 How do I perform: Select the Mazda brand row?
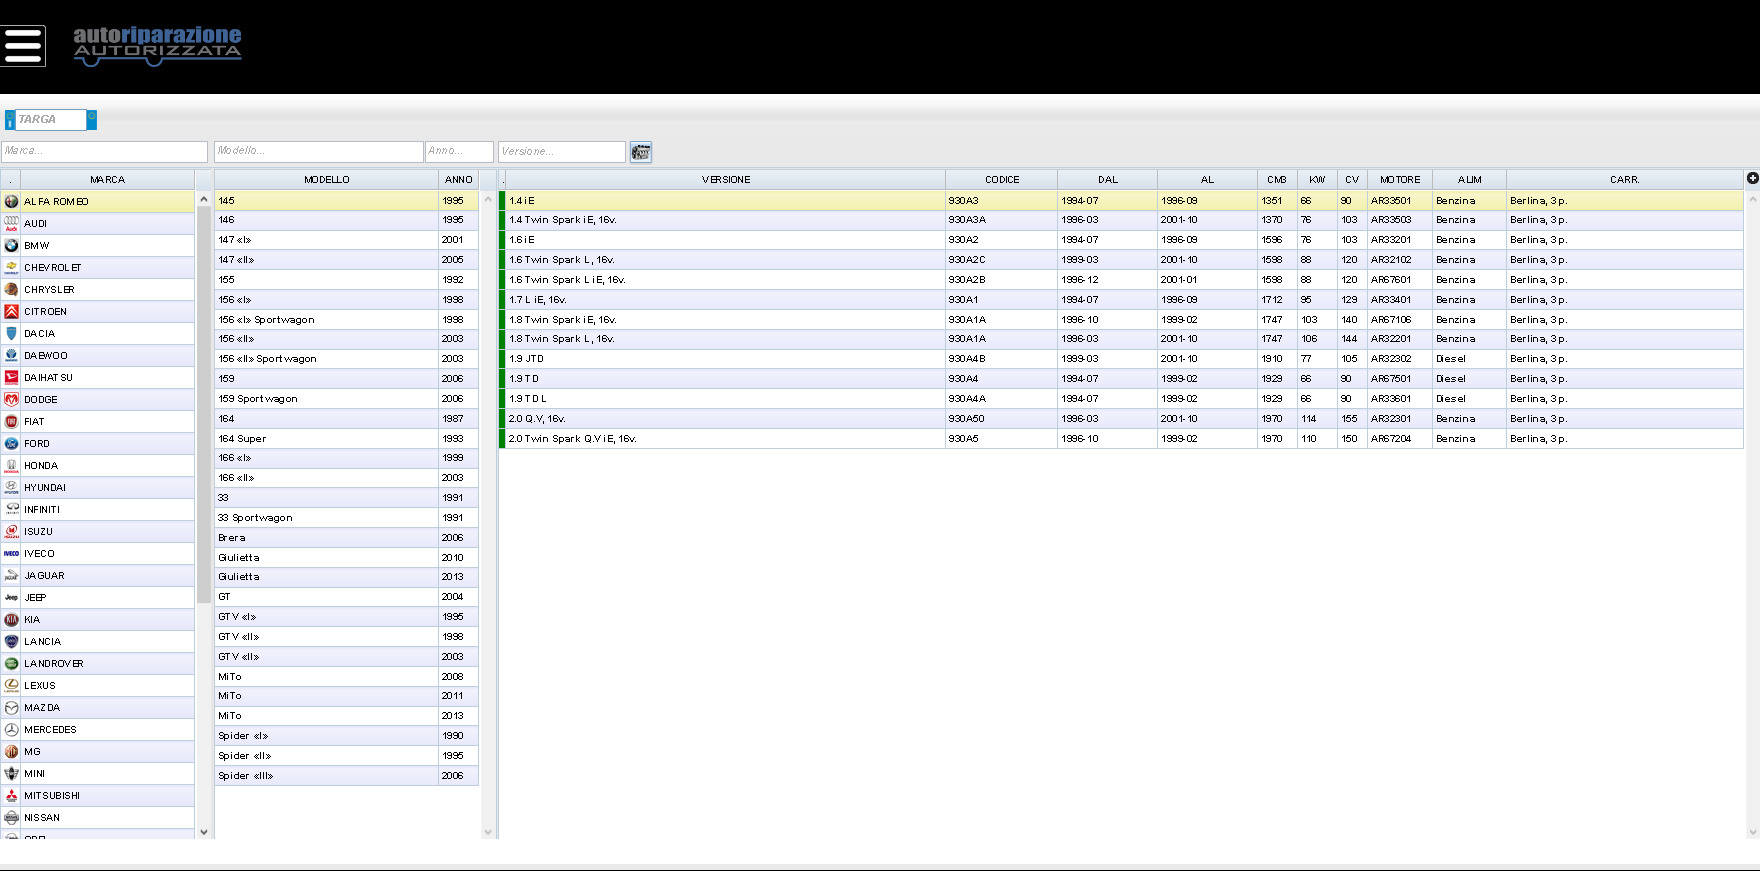coord(98,708)
